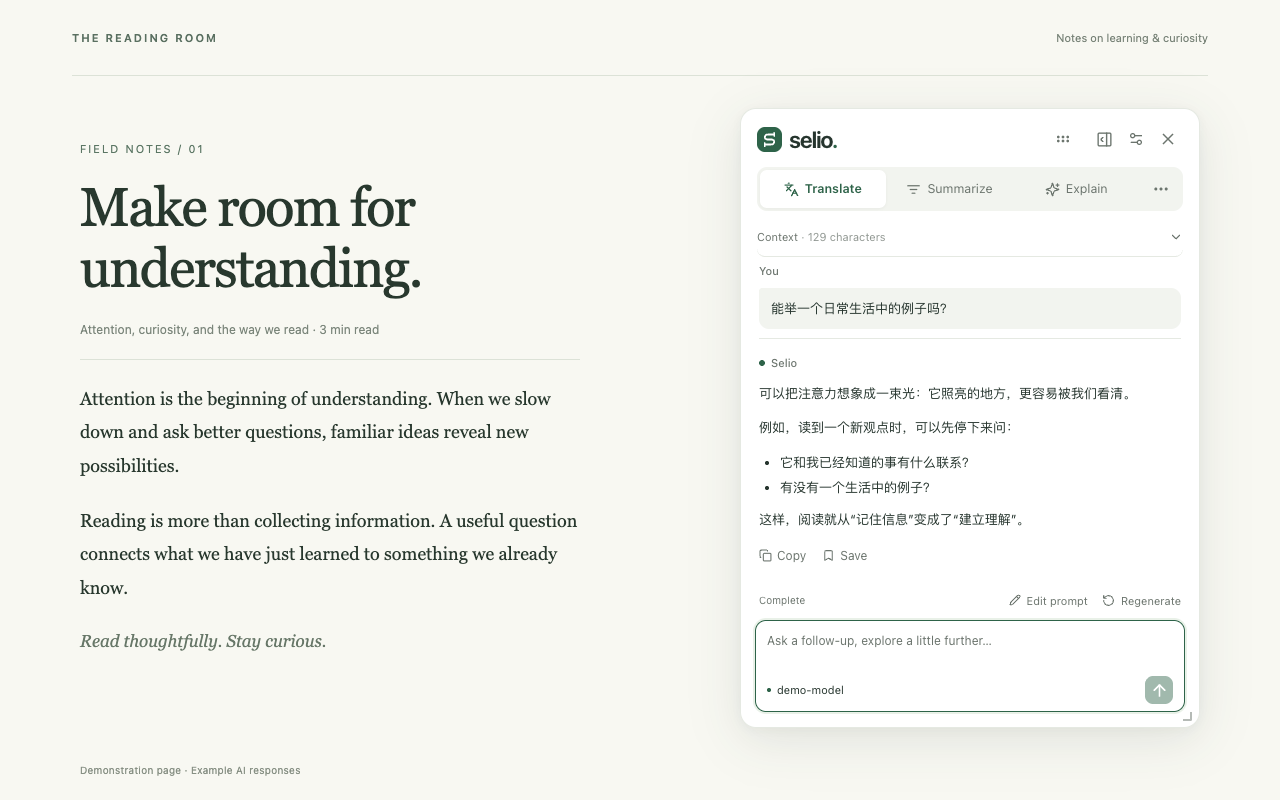Click the 'You' sender label

point(769,271)
